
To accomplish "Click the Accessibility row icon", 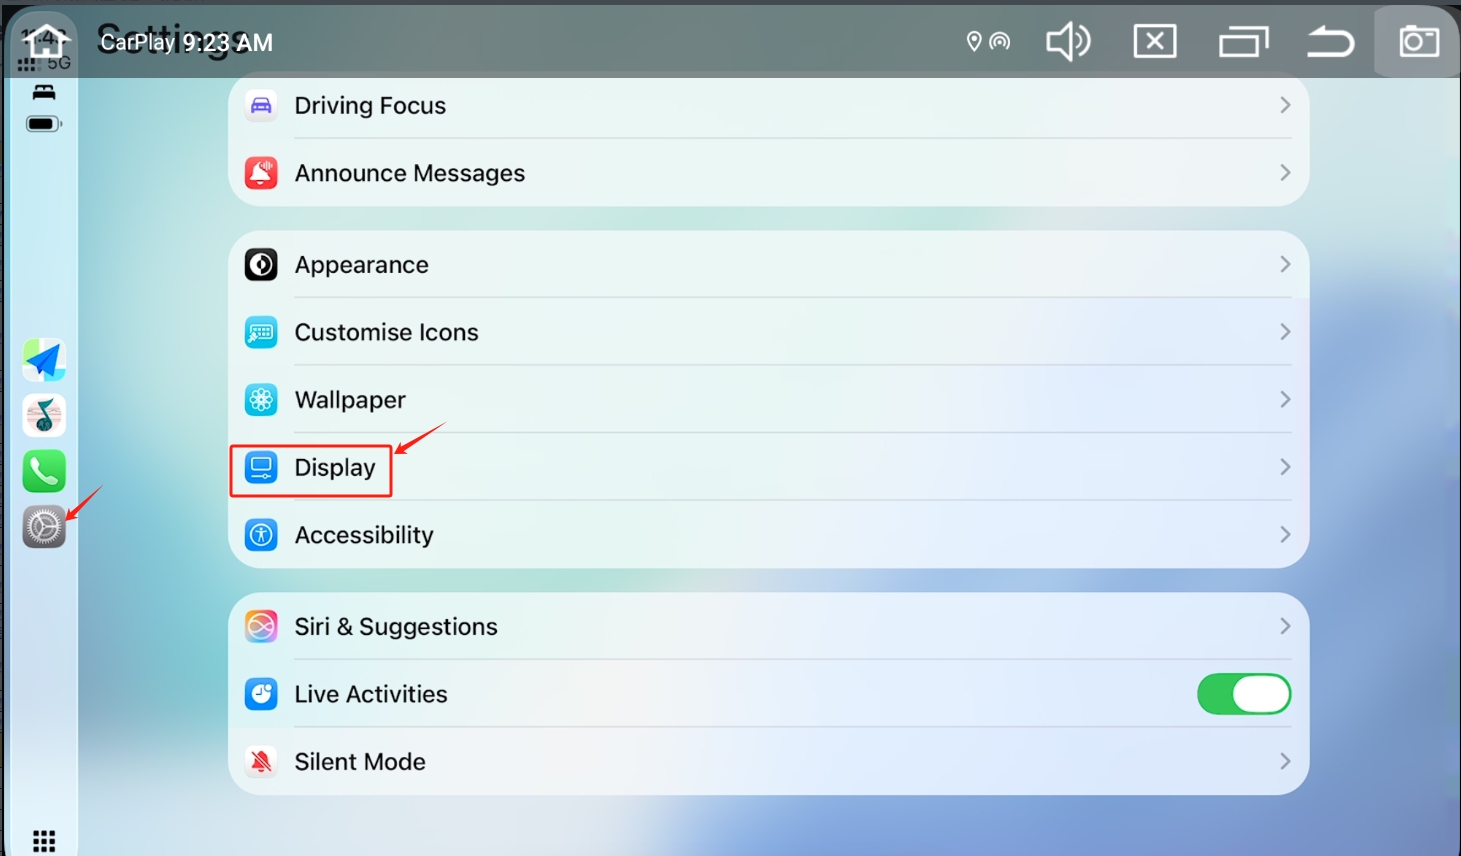I will coord(261,535).
